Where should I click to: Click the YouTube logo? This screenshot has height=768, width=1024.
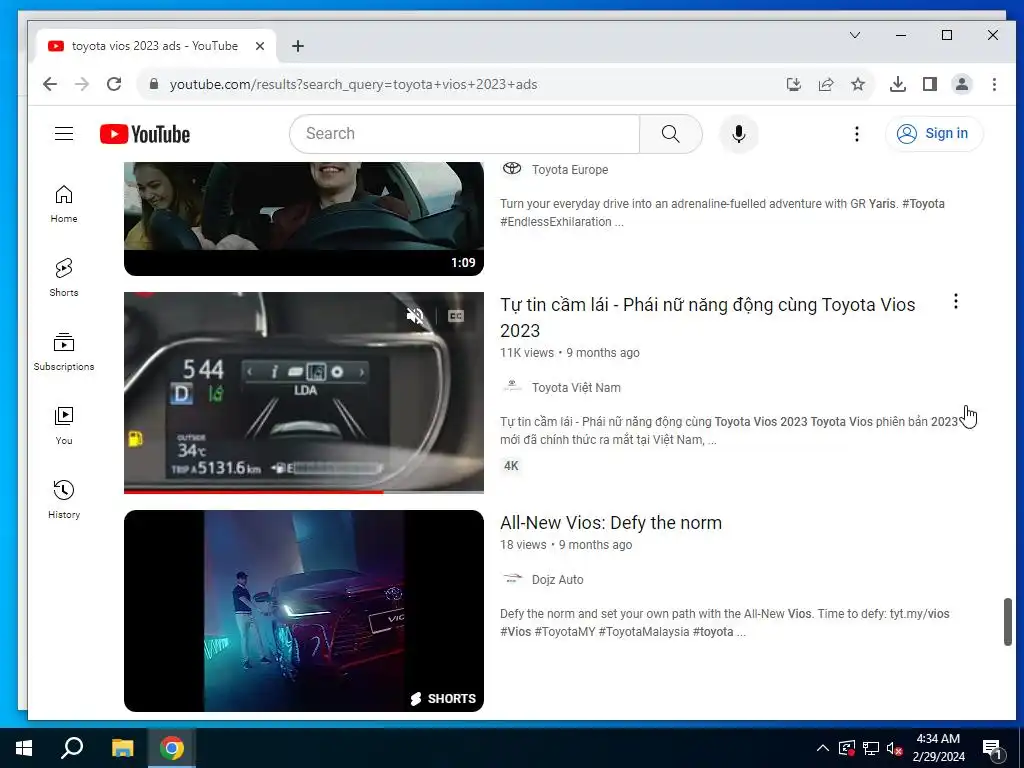pyautogui.click(x=144, y=134)
